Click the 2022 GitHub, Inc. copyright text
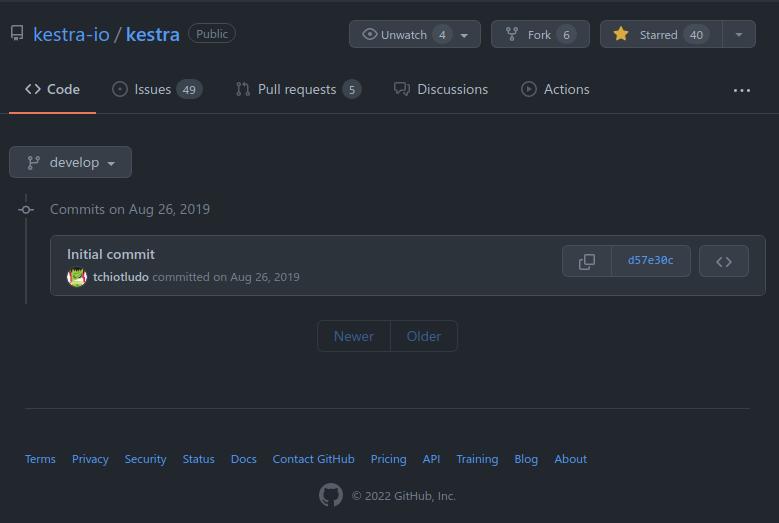 [x=404, y=496]
